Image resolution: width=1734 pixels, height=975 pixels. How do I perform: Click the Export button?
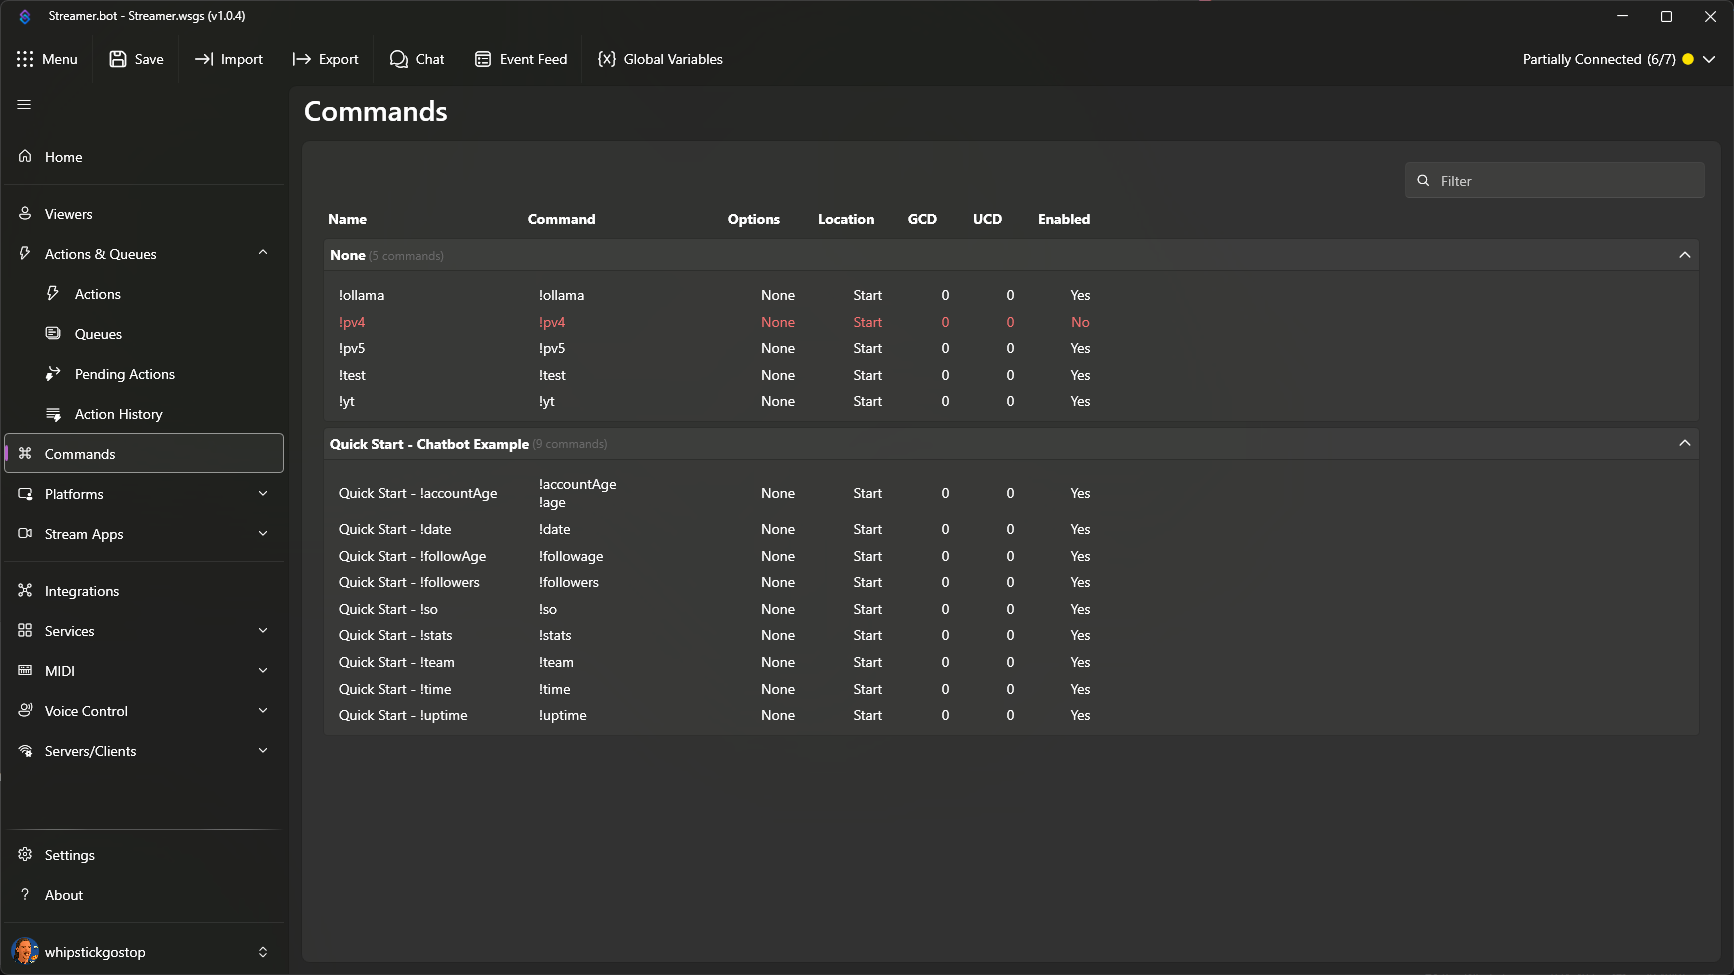(x=326, y=59)
